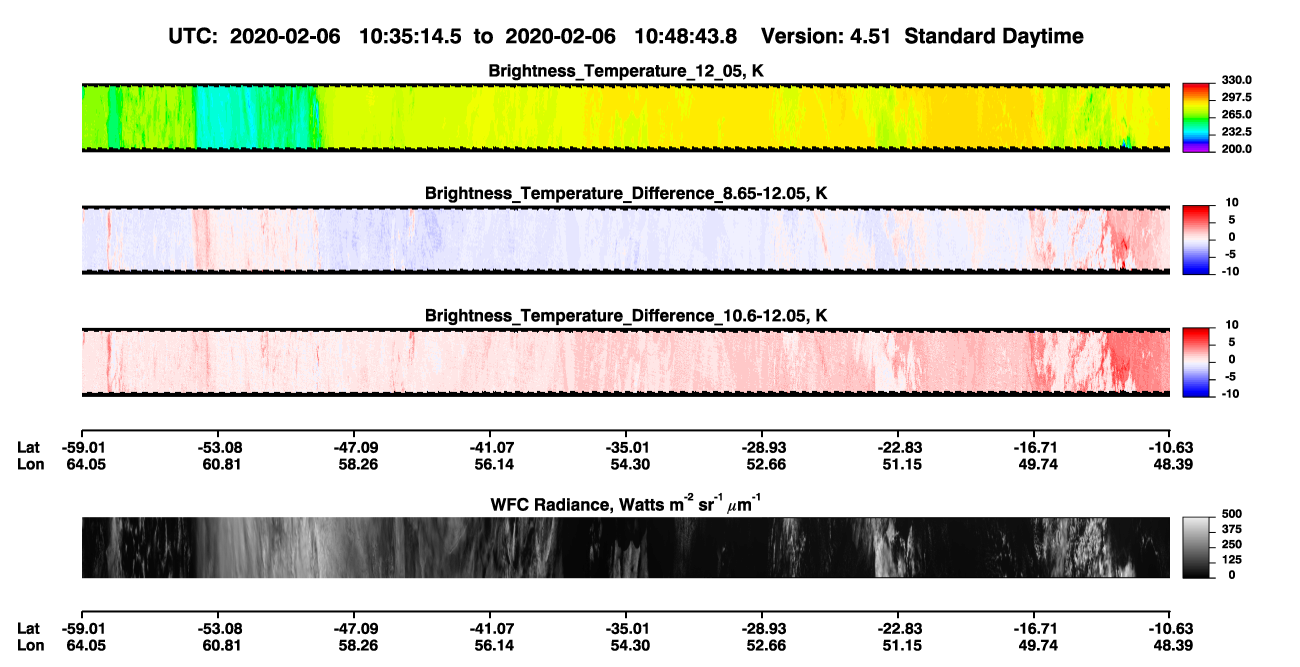Click the 375 radiance colorbar label
The width and height of the screenshot is (1300, 667).
pyautogui.click(x=1231, y=528)
